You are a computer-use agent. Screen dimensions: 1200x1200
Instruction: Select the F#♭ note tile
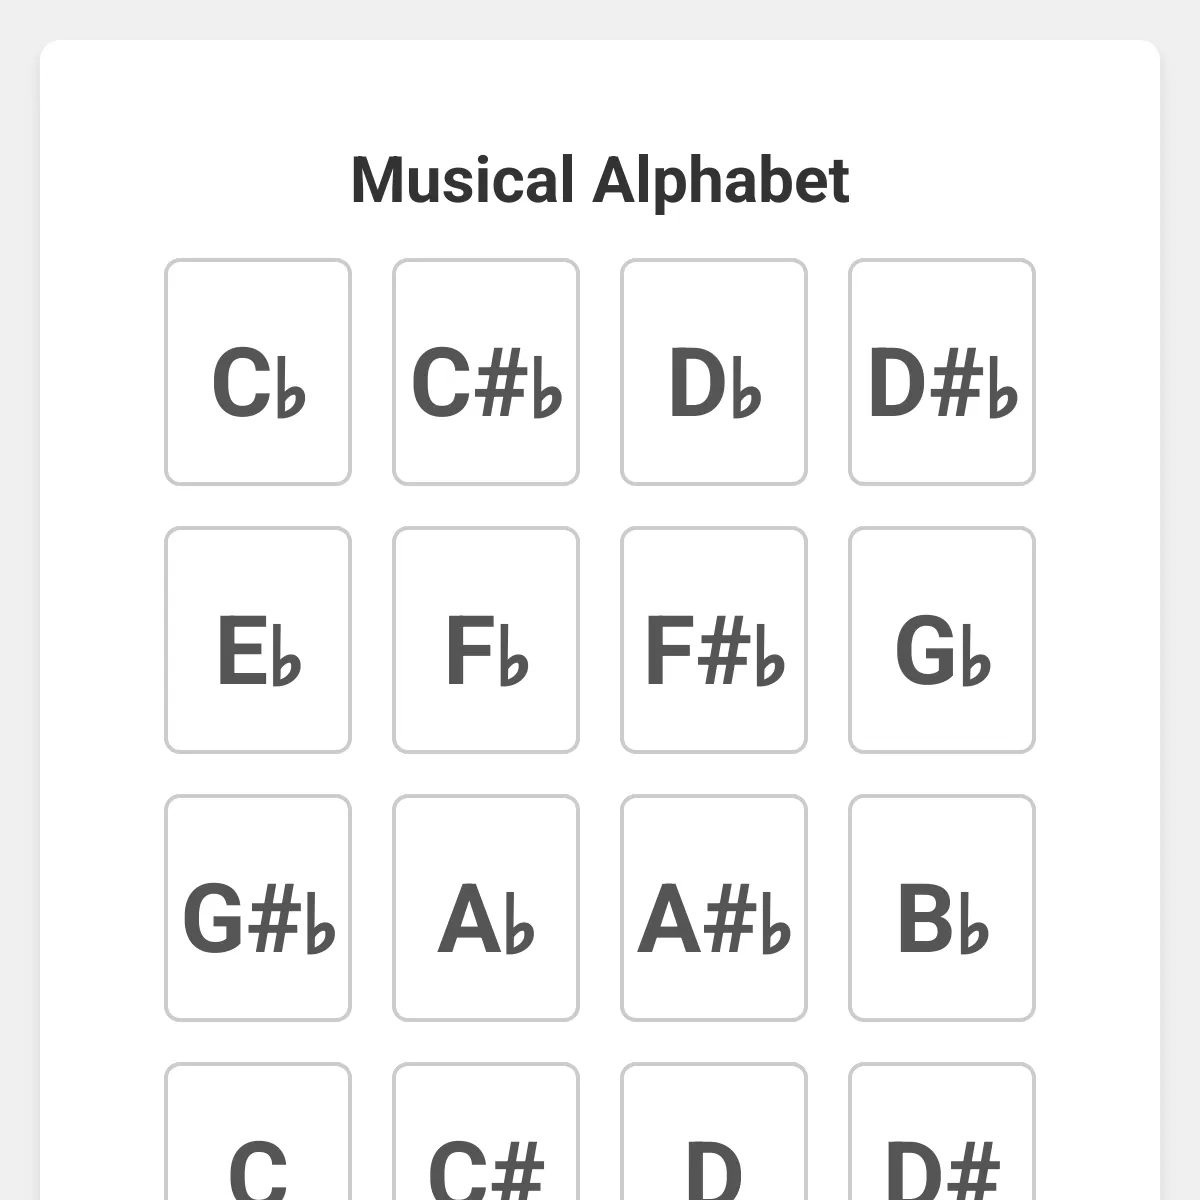coord(714,640)
